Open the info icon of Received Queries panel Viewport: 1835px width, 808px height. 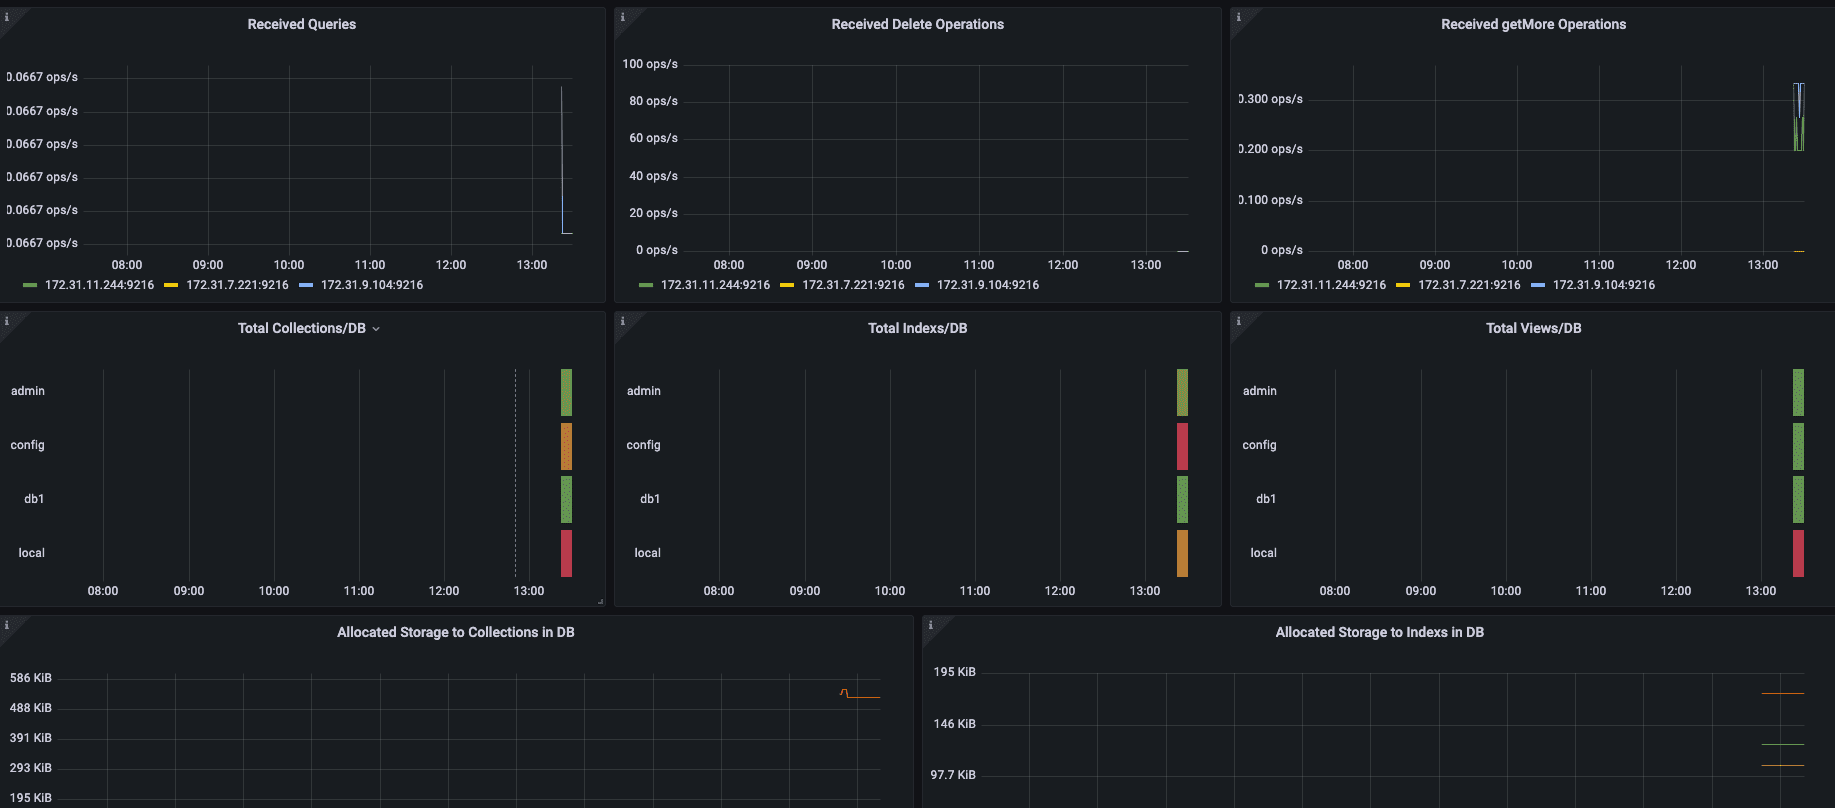(6, 16)
